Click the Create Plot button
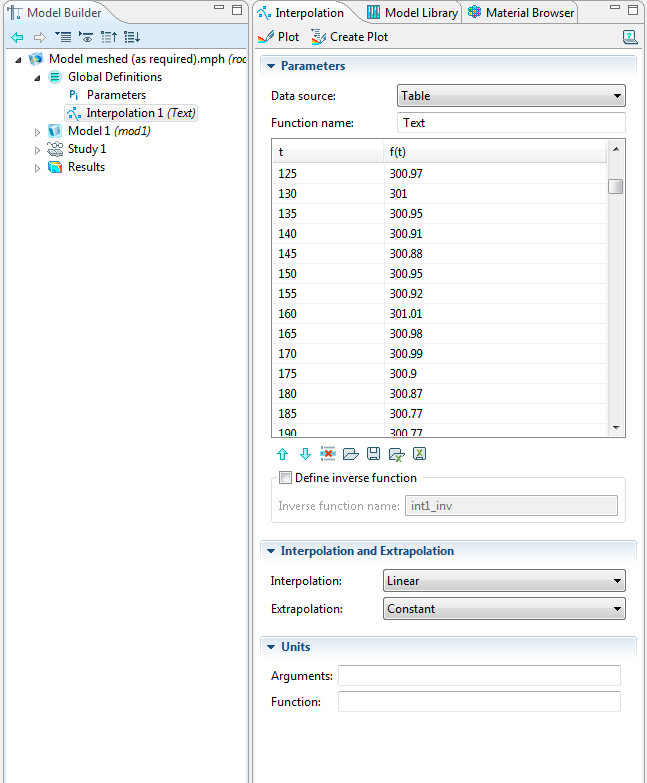Image resolution: width=647 pixels, height=783 pixels. (349, 37)
